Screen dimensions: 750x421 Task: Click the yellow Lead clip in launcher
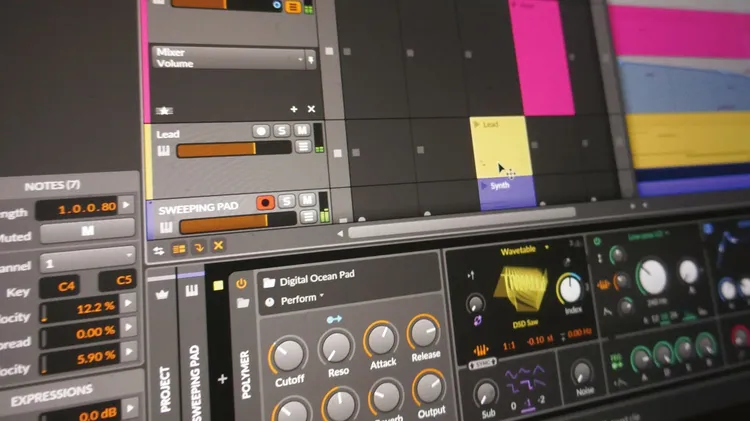(500, 147)
